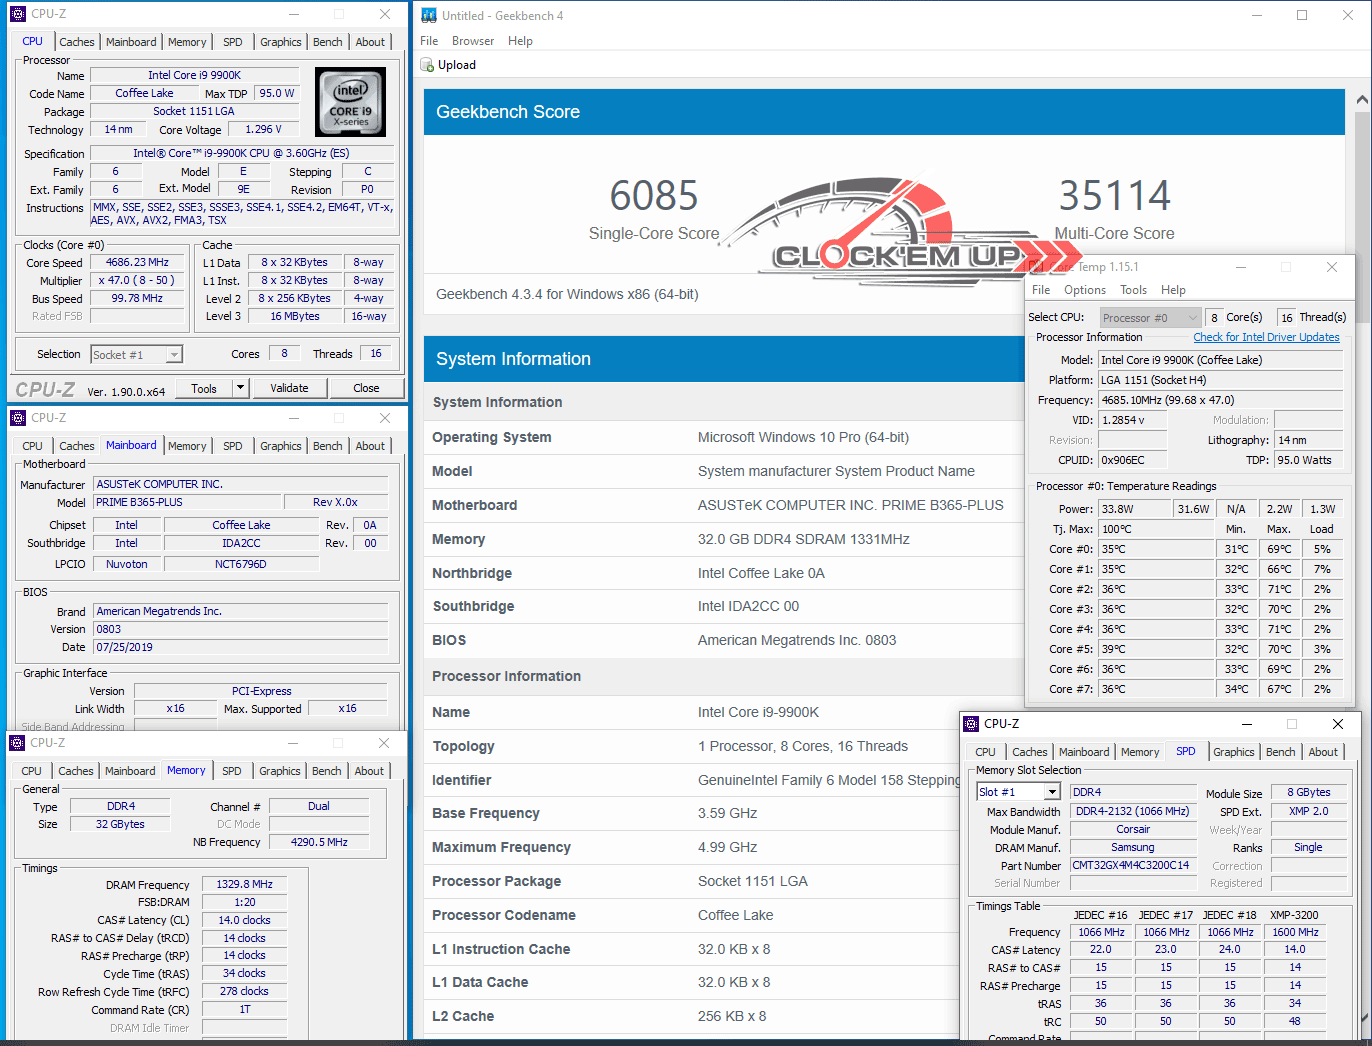Click the Upload icon in Geekbench toolbar

tap(428, 65)
